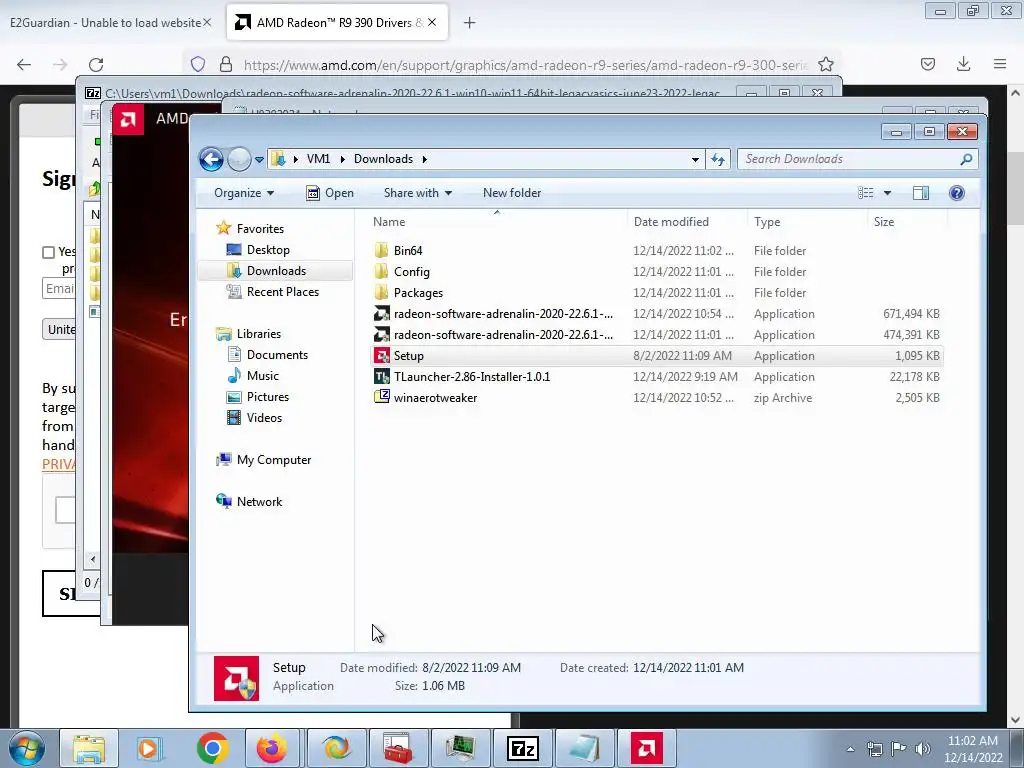Image resolution: width=1024 pixels, height=768 pixels.
Task: Click the taskbar clock
Action: pos(972,749)
